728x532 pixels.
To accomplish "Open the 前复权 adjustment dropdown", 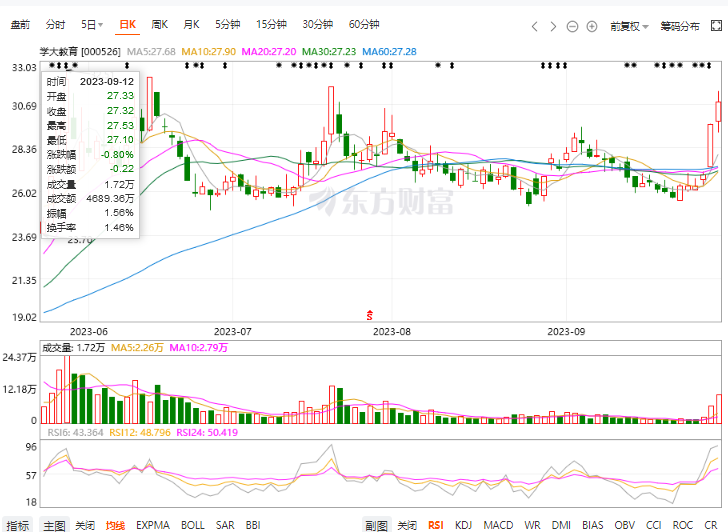I will coord(629,26).
